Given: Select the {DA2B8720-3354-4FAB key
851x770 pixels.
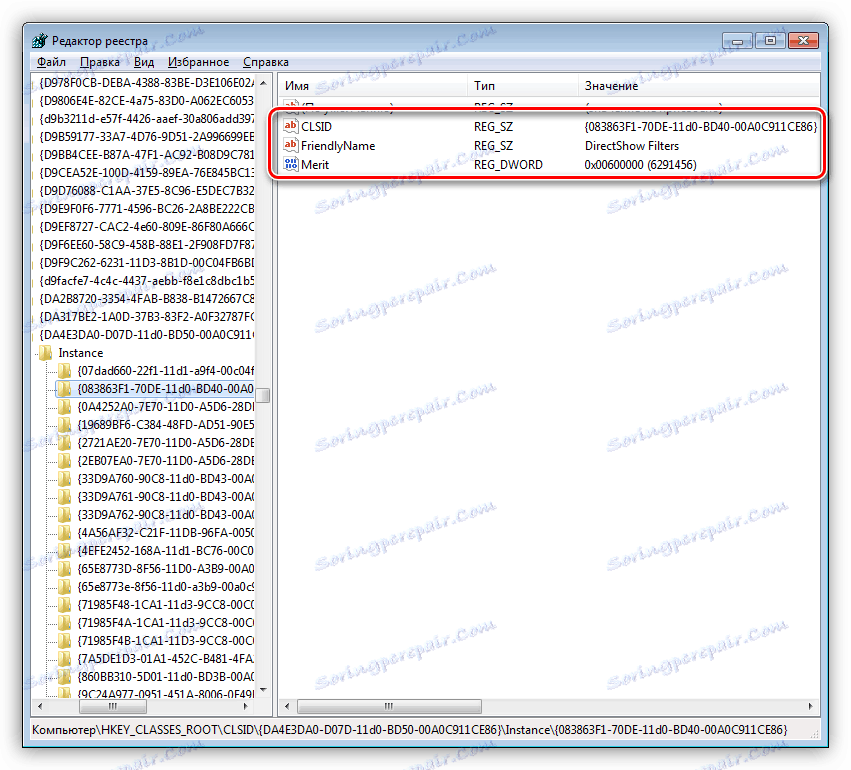Looking at the screenshot, I should (x=146, y=298).
